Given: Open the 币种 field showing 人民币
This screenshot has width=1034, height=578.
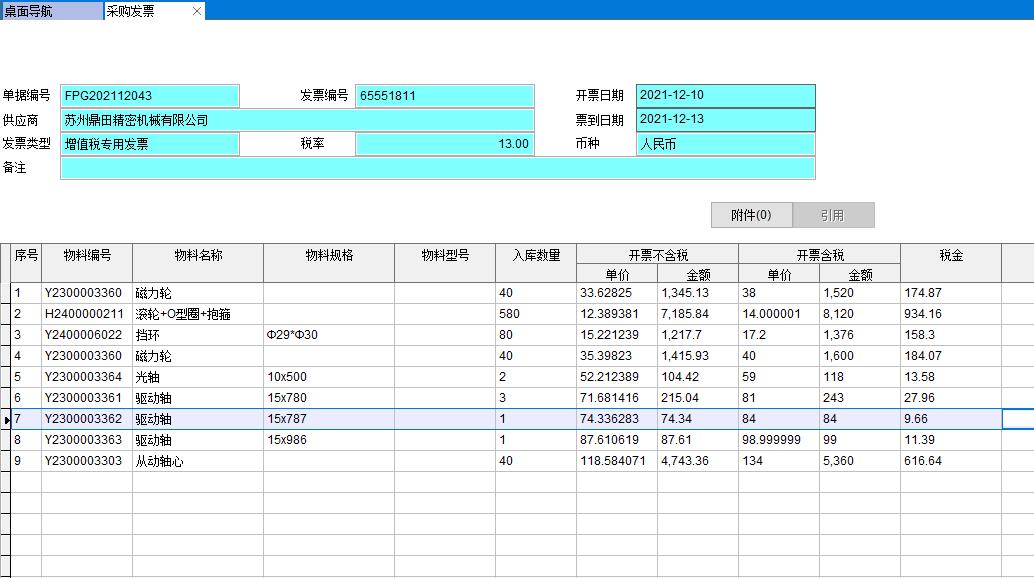Looking at the screenshot, I should tap(725, 144).
